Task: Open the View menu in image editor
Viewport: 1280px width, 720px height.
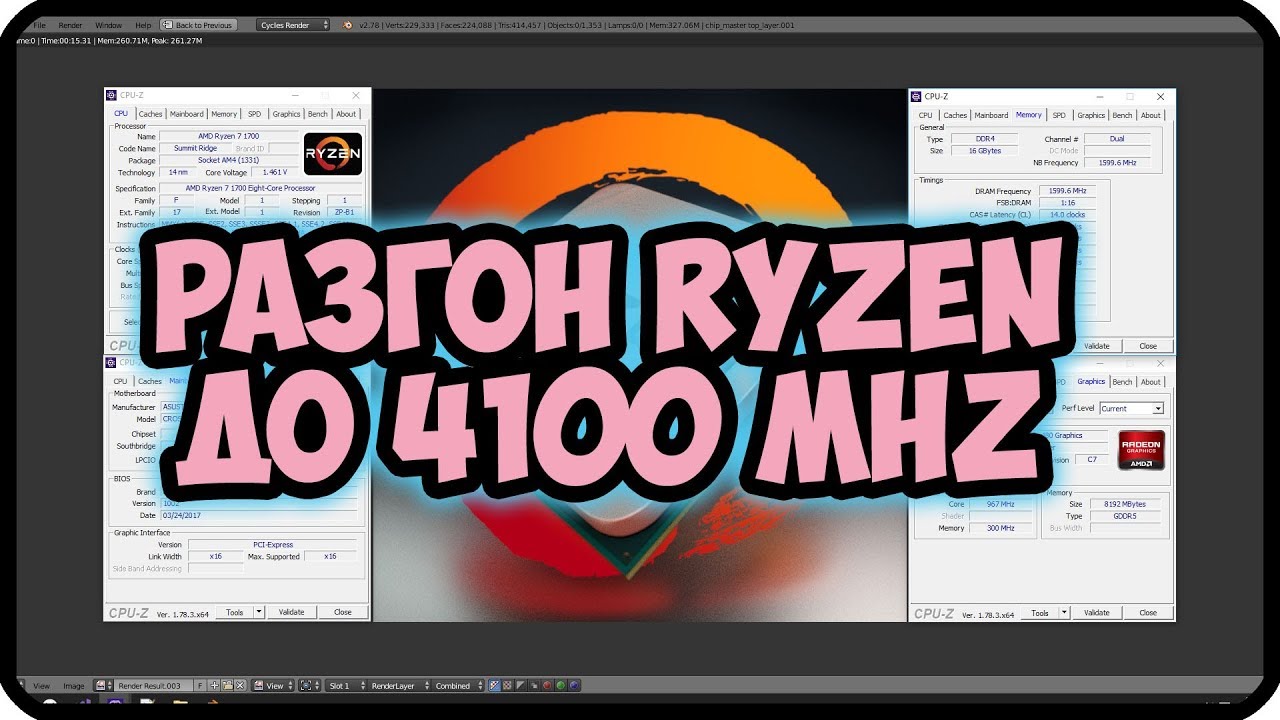Action: pyautogui.click(x=42, y=686)
